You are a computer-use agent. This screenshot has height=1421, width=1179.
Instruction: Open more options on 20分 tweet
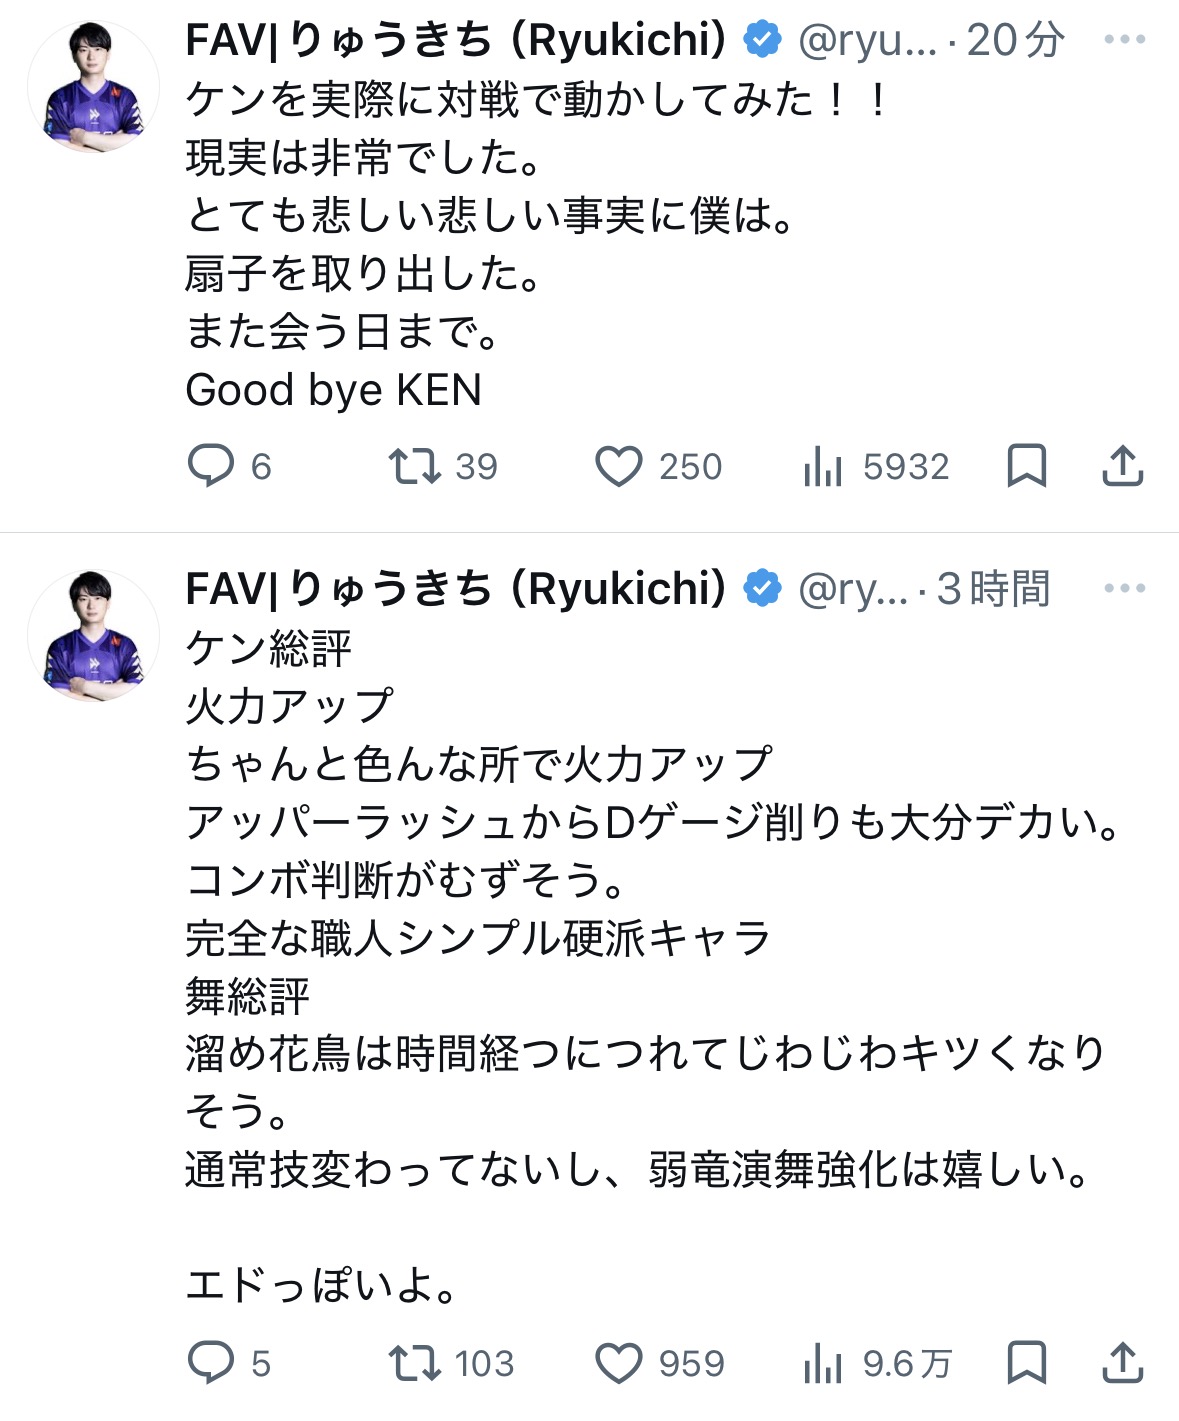(1124, 40)
